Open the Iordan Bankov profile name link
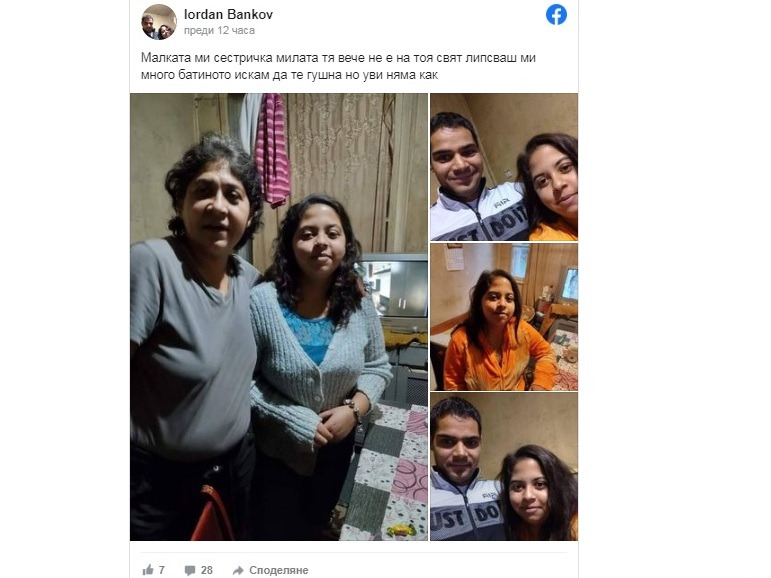Viewport: 771px width, 578px height. (x=228, y=15)
